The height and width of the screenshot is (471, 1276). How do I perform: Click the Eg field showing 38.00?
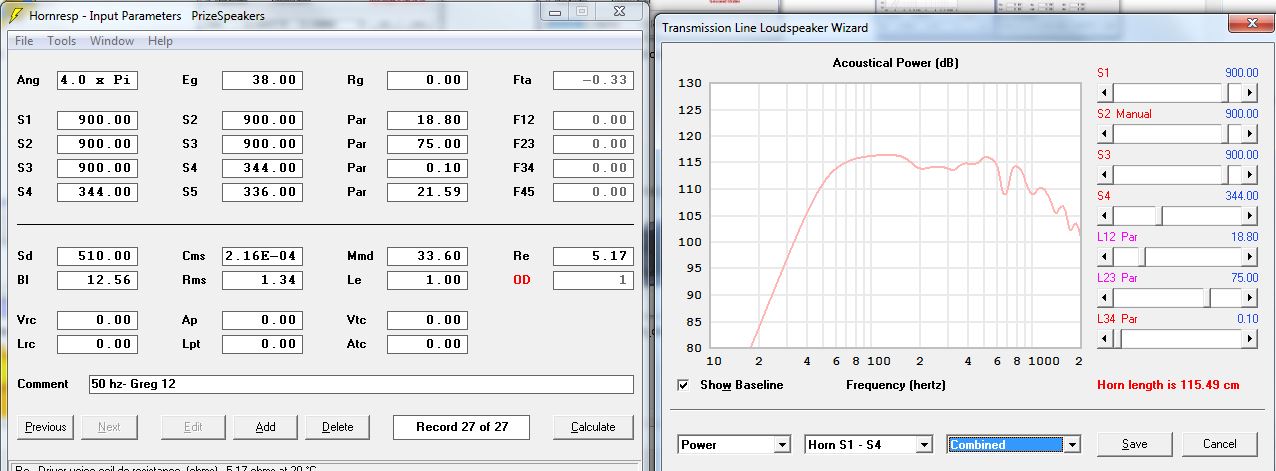[x=262, y=80]
